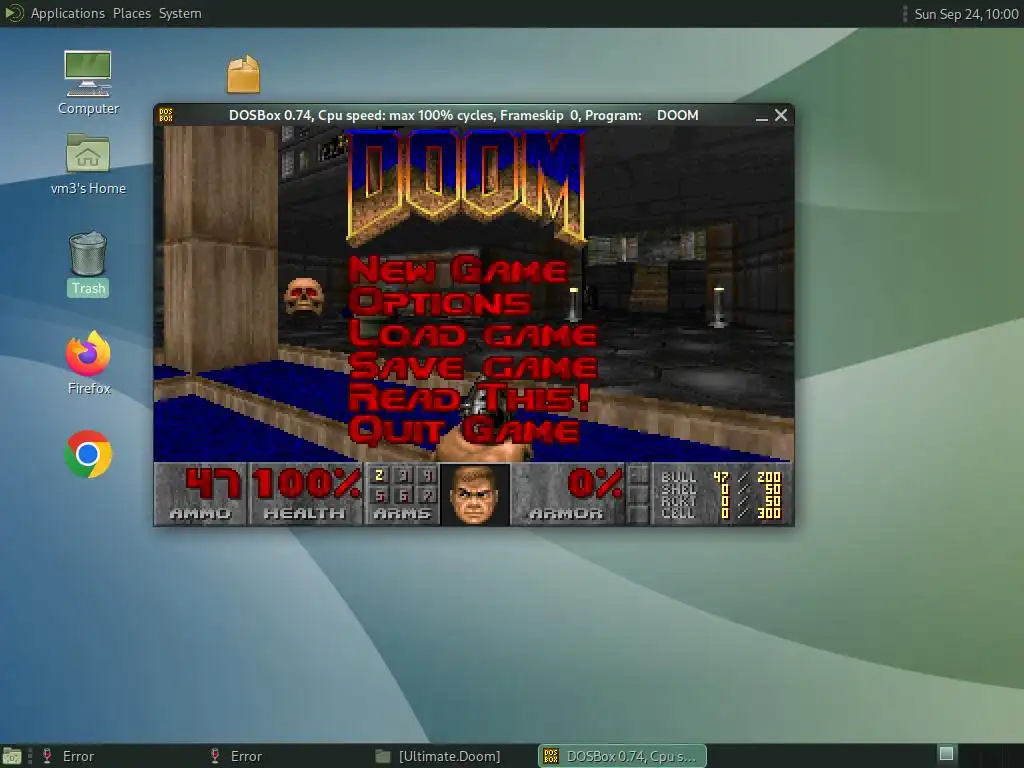Viewport: 1024px width, 768px height.
Task: Click the 100% health readout
Action: pyautogui.click(x=306, y=484)
